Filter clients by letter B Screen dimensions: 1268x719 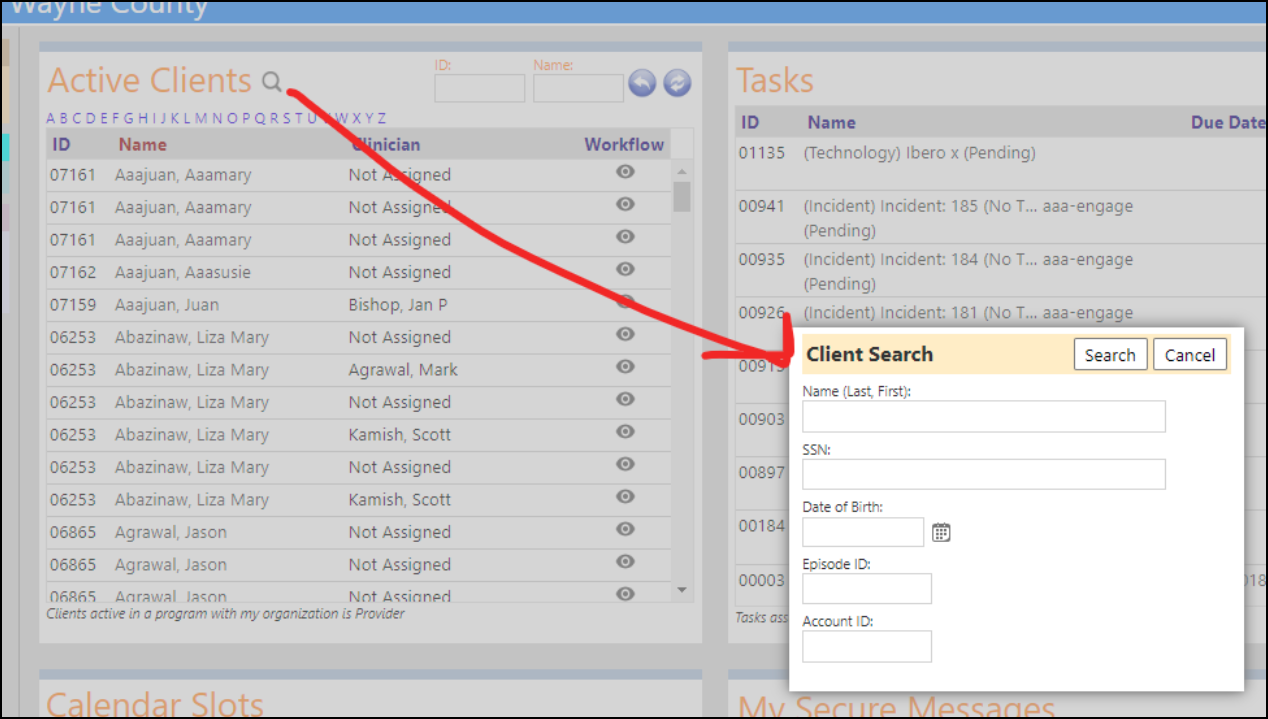(x=64, y=118)
